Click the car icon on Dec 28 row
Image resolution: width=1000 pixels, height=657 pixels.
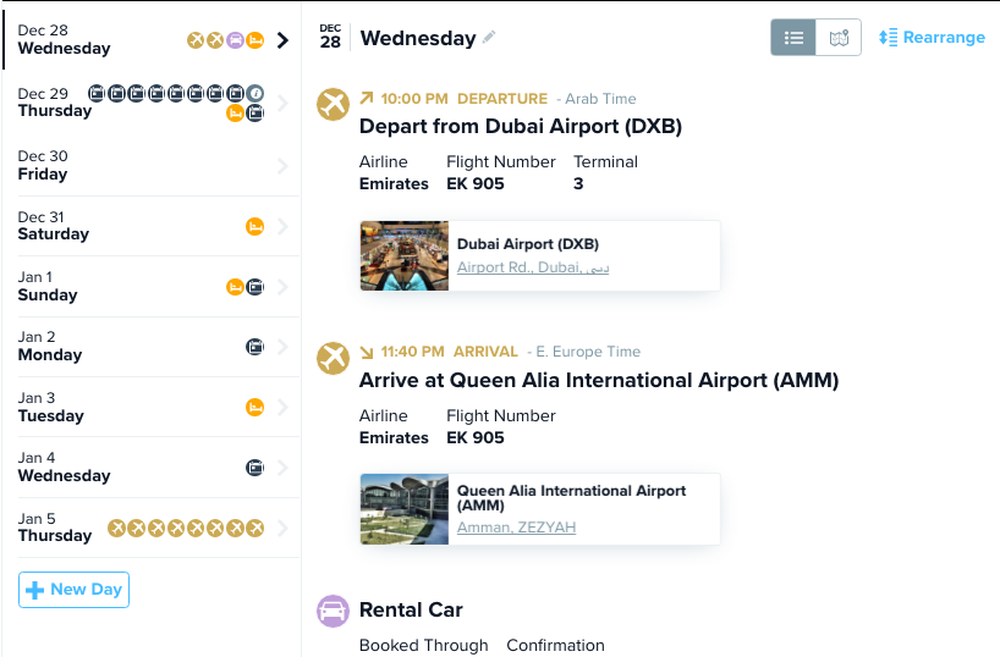tap(235, 40)
